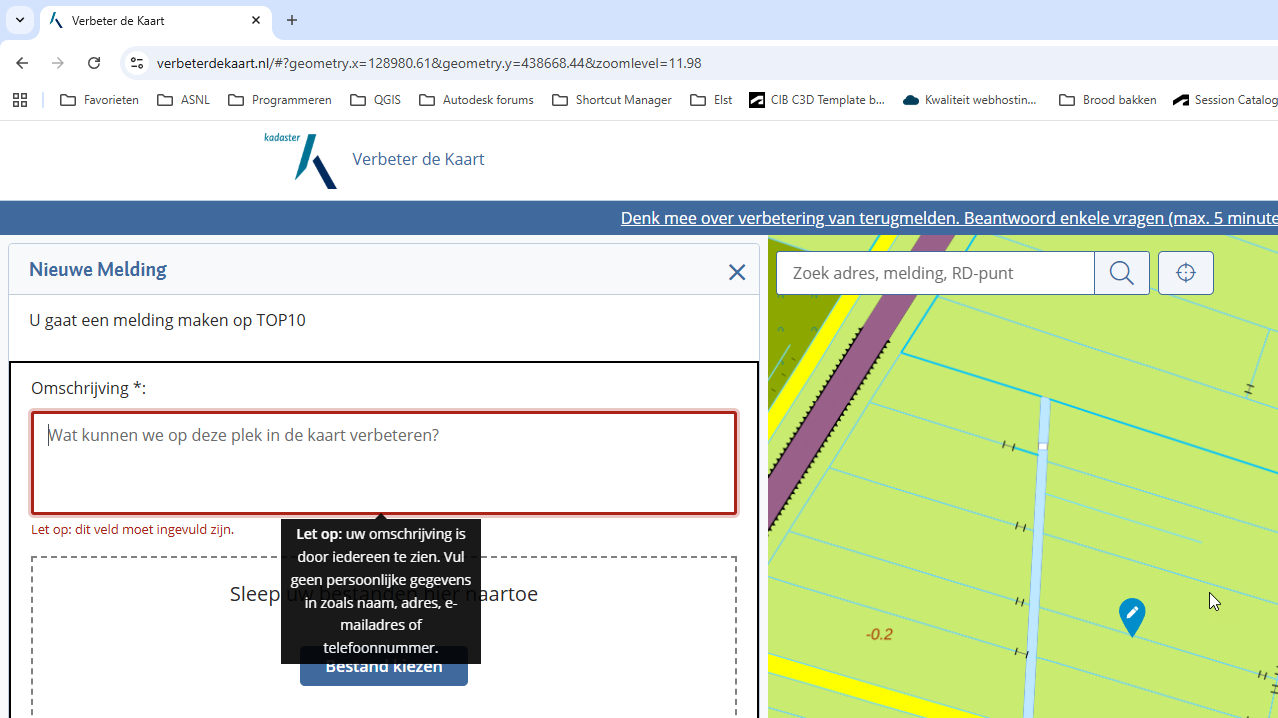Reload the page with refresh icon
This screenshot has width=1278, height=718.
pyautogui.click(x=94, y=63)
